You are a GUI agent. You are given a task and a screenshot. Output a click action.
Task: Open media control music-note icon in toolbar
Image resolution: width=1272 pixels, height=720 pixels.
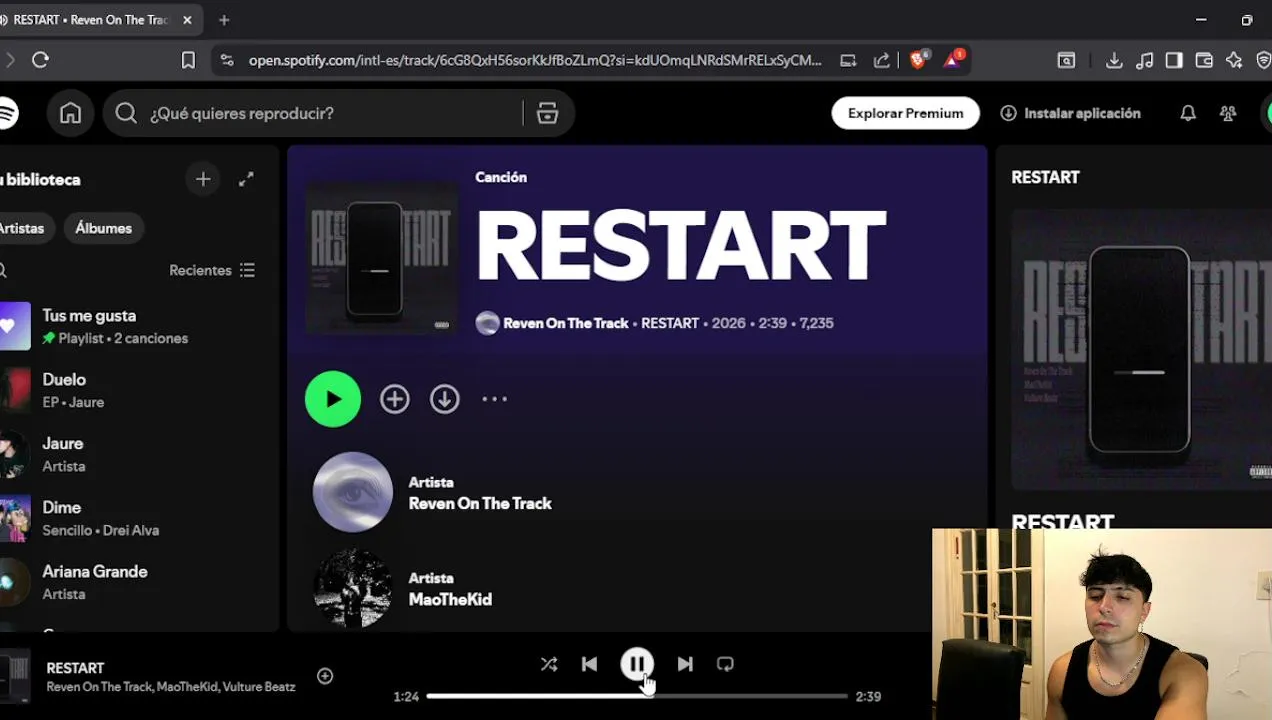coord(1145,60)
